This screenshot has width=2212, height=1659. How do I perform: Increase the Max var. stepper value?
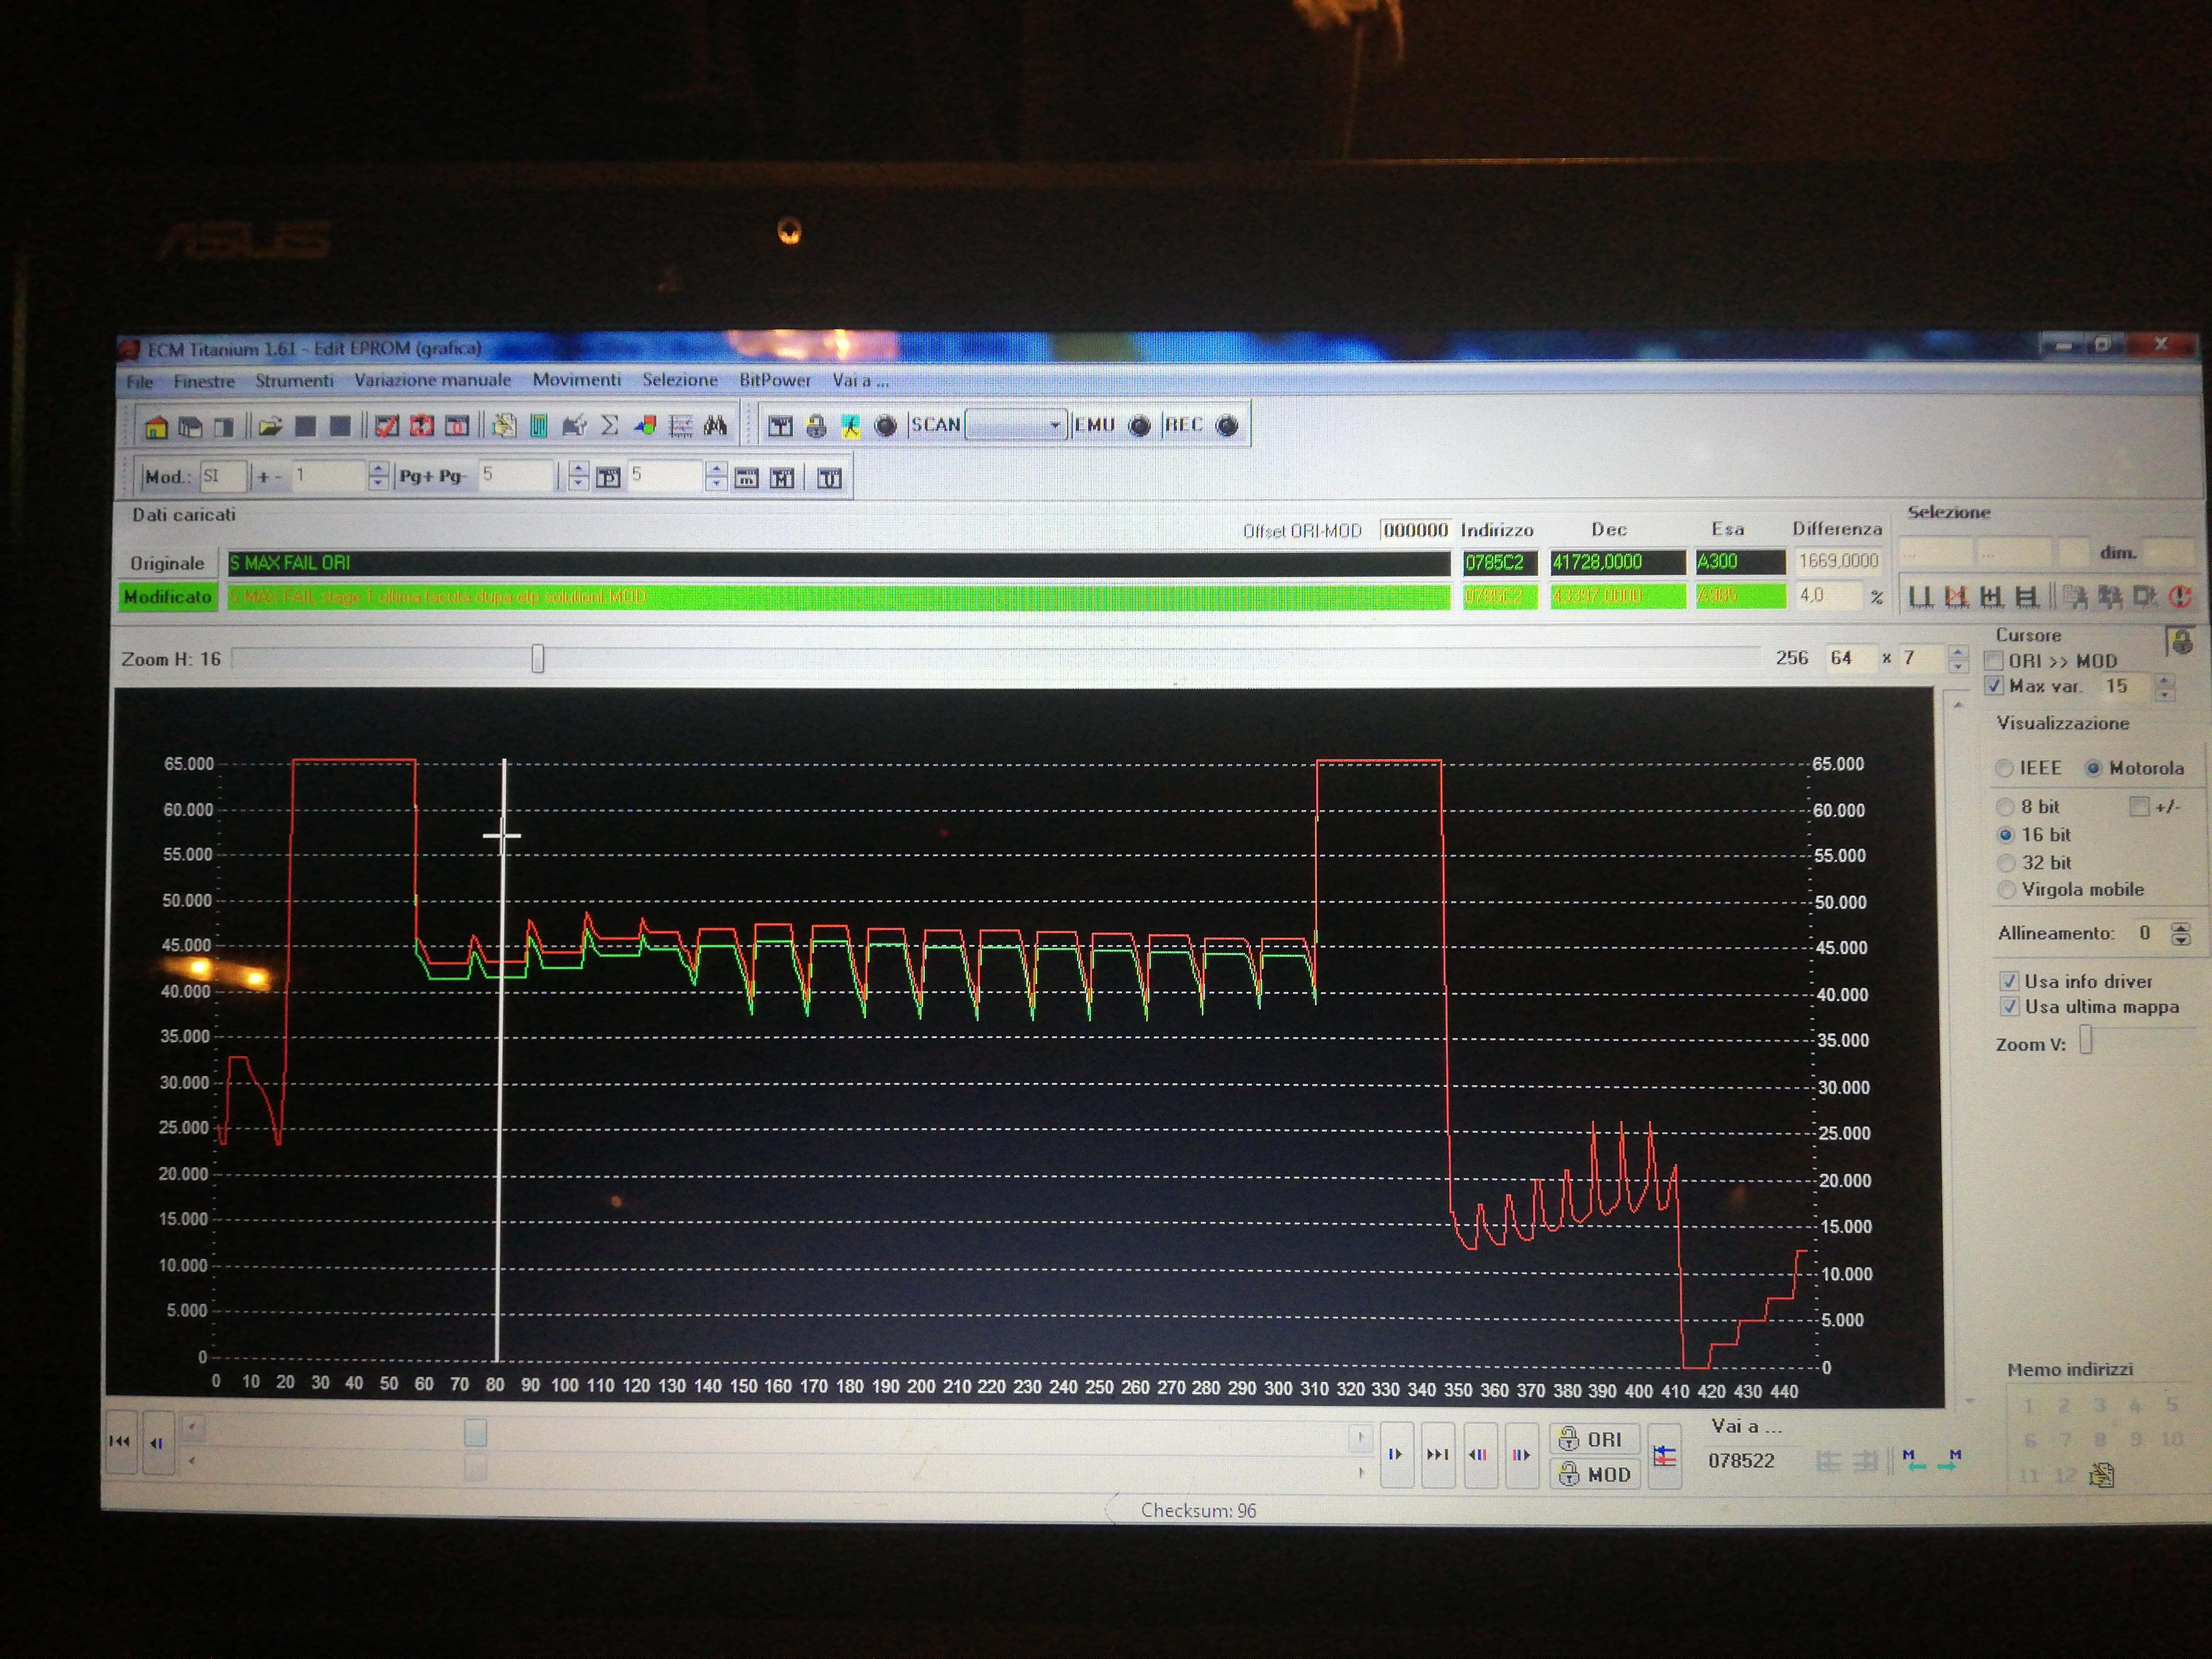pos(2165,681)
